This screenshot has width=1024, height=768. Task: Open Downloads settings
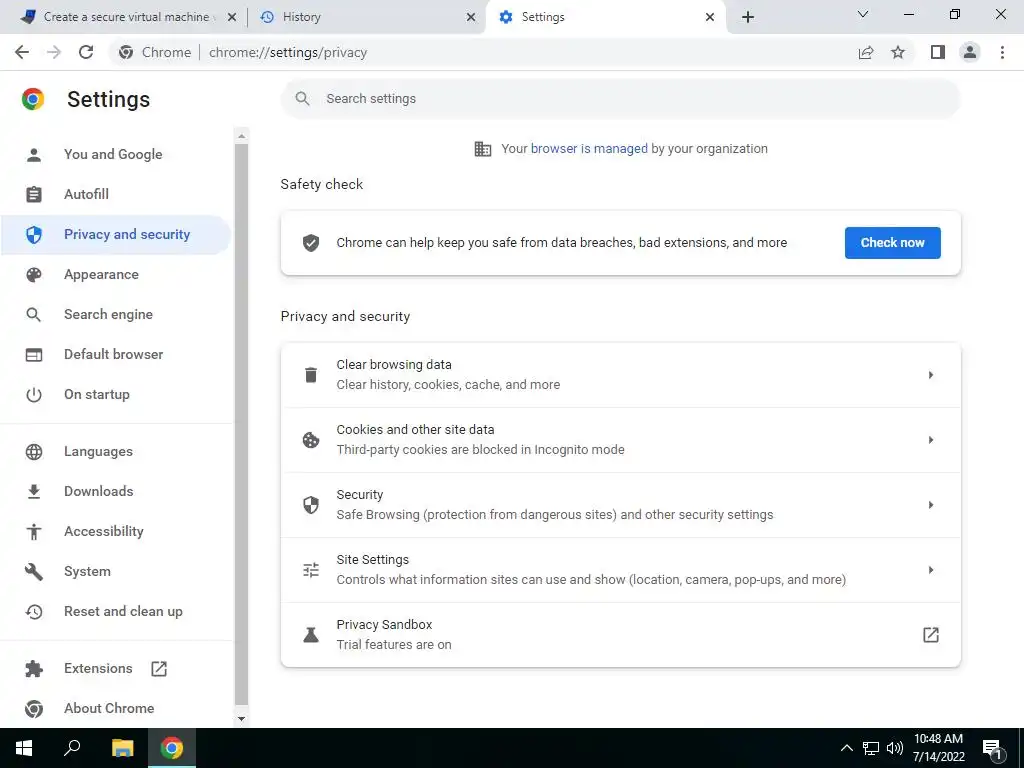click(x=115, y=491)
